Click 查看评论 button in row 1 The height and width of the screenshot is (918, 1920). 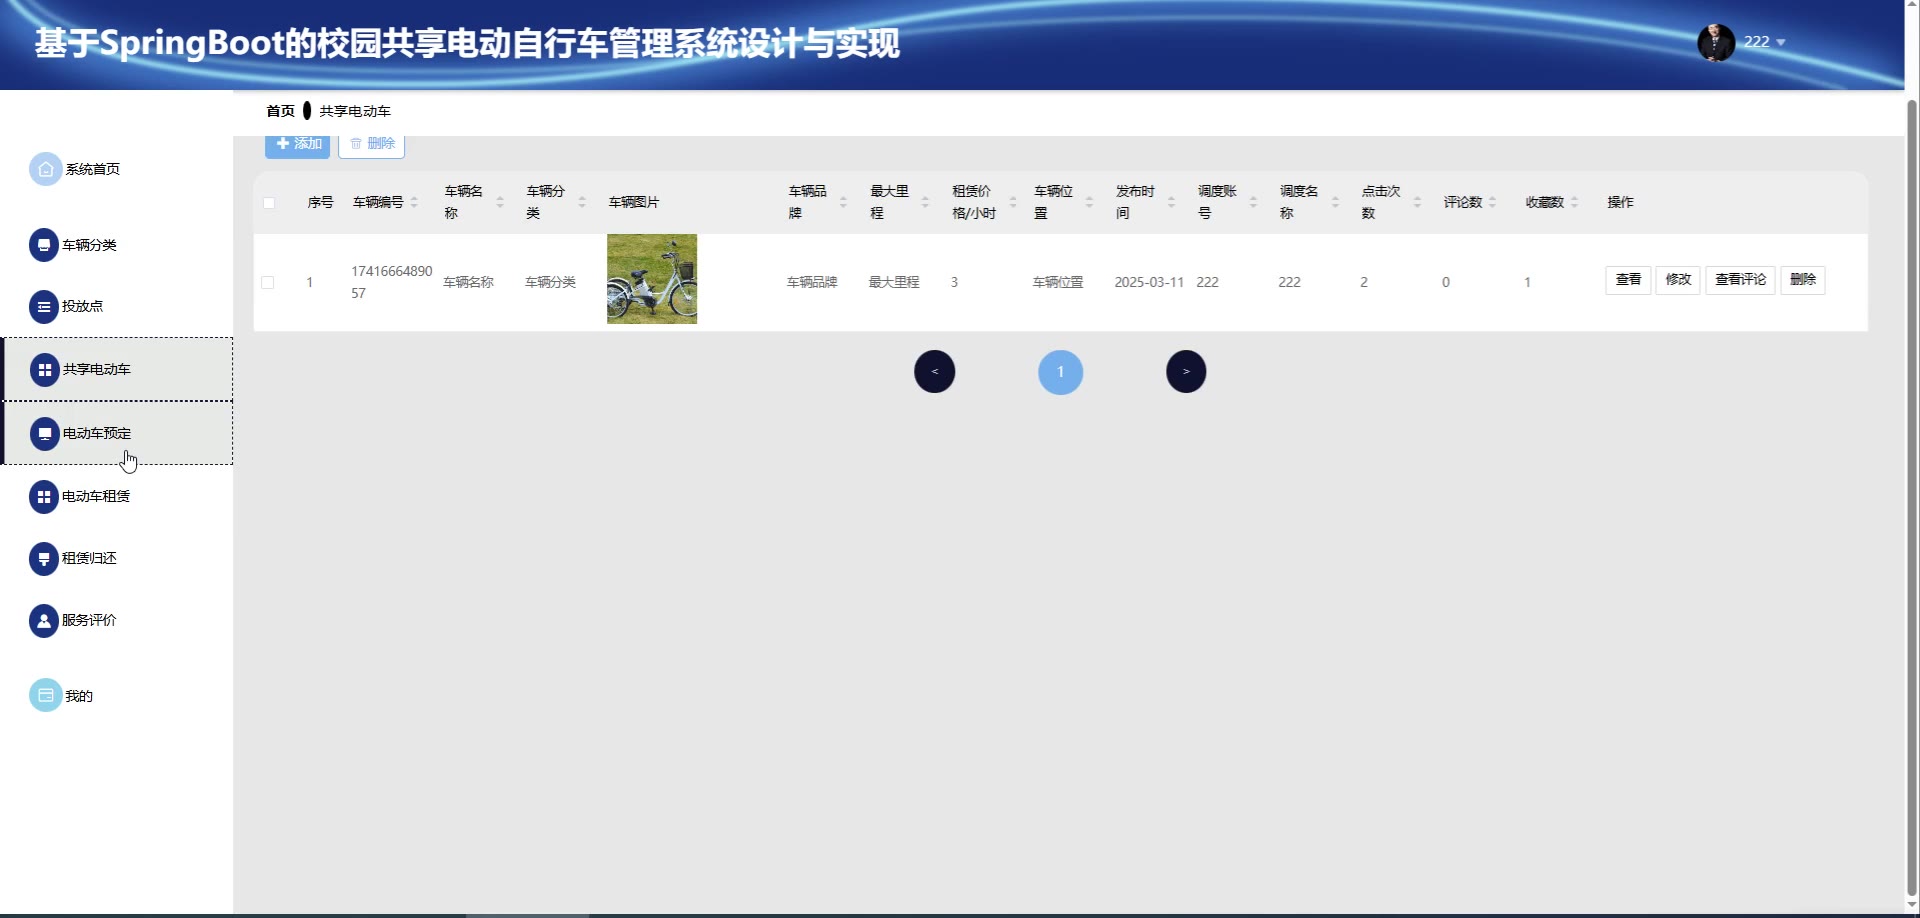(x=1740, y=280)
